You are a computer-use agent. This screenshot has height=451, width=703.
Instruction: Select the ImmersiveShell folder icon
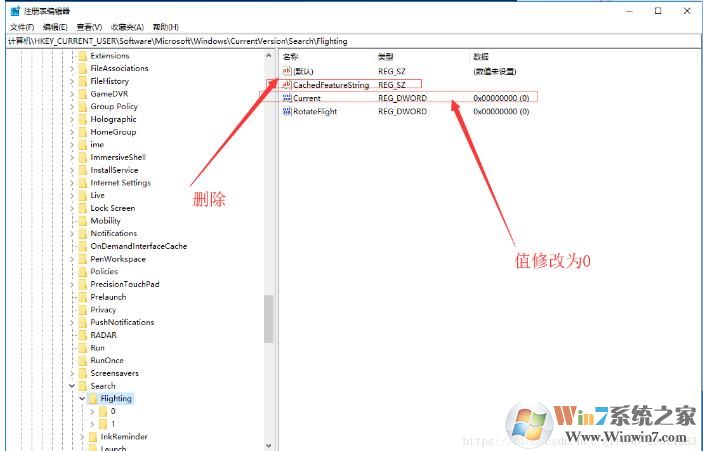click(82, 157)
